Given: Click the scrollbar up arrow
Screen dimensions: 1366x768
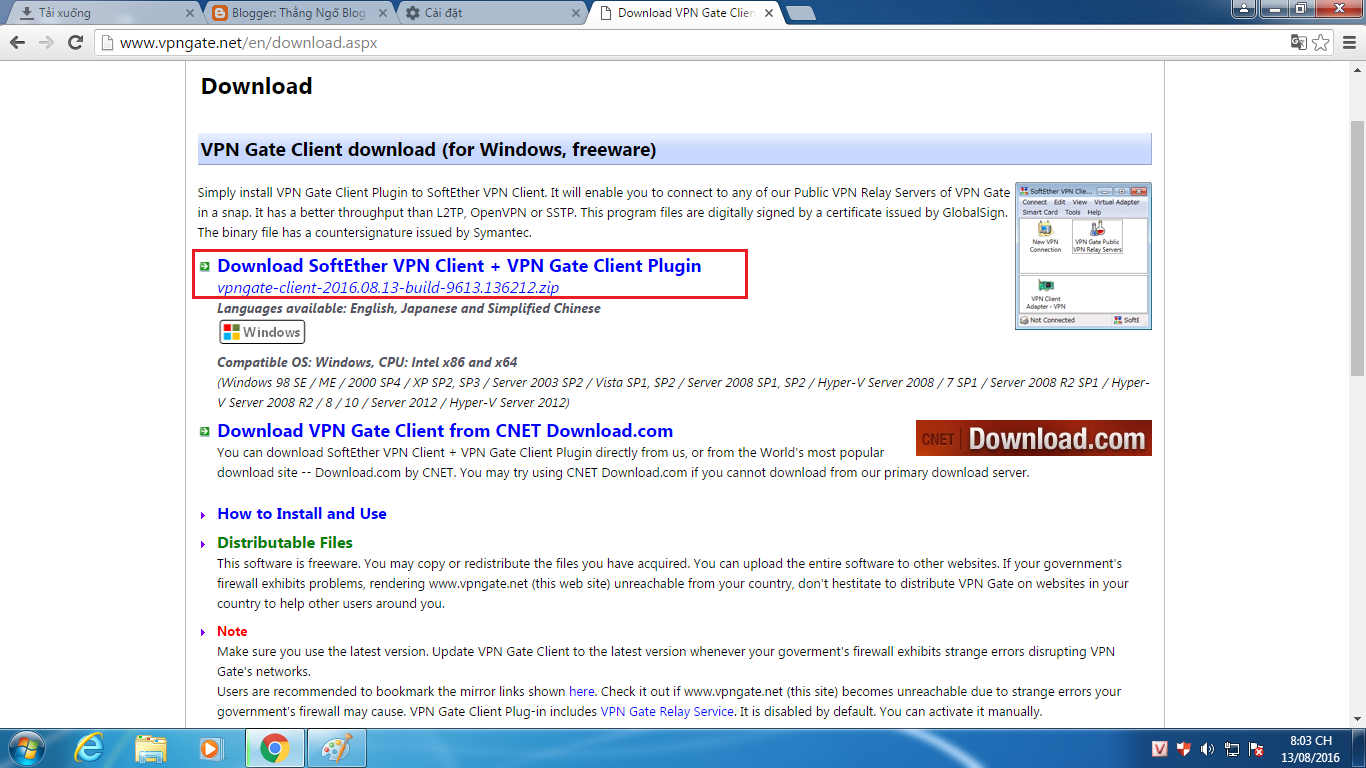Looking at the screenshot, I should coord(1357,70).
